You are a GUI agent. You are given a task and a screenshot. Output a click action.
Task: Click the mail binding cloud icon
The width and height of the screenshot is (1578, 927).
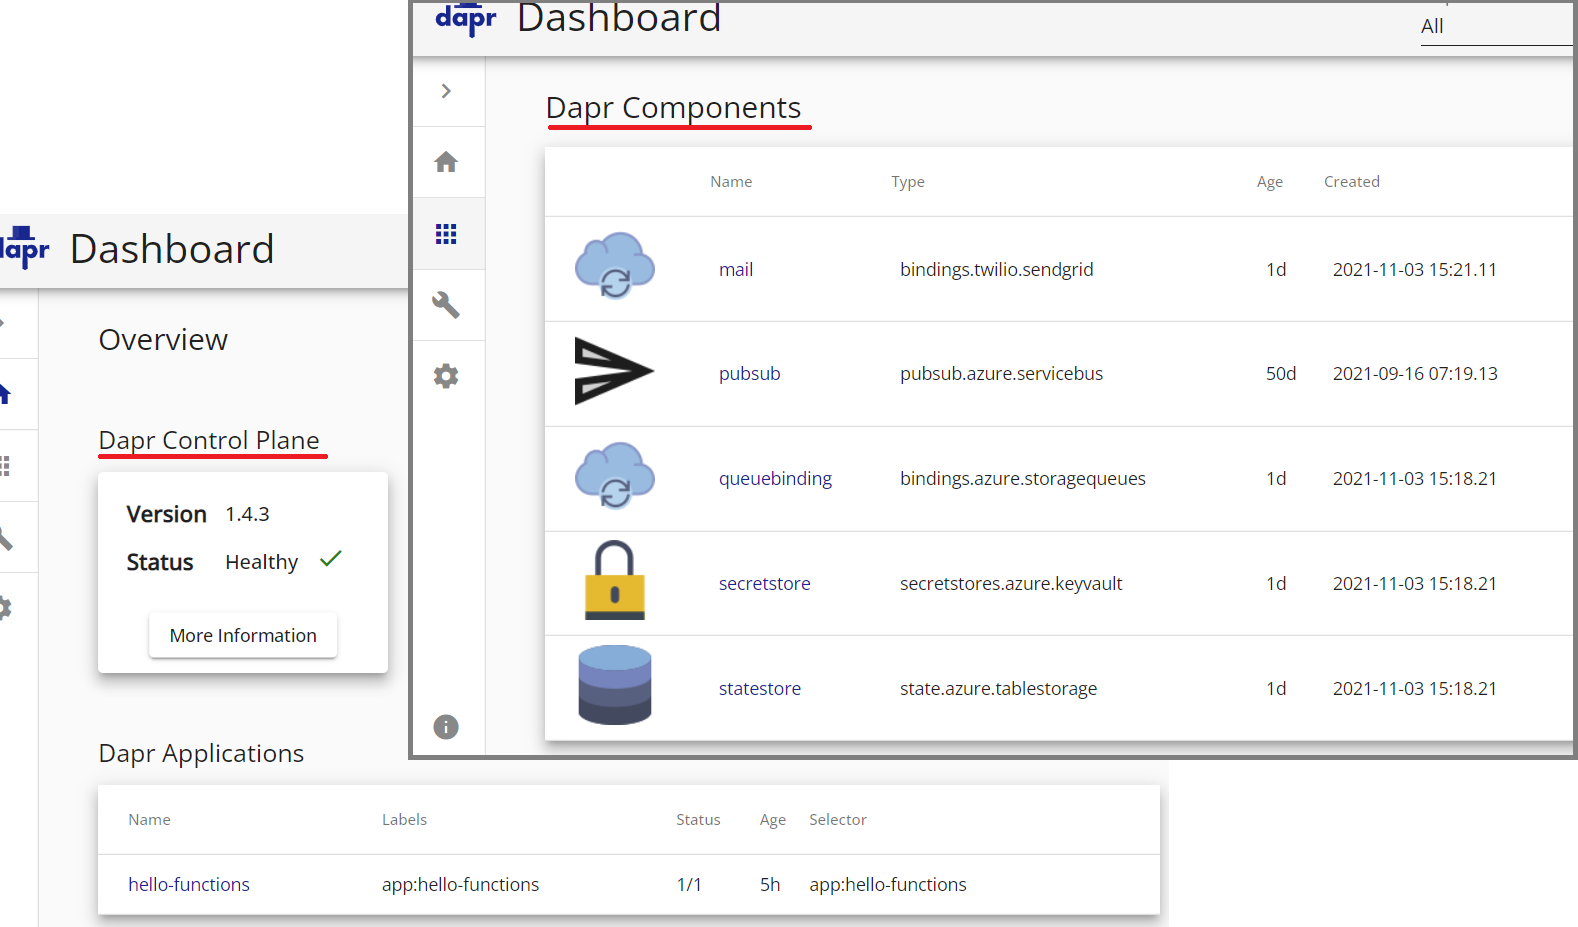coord(614,266)
